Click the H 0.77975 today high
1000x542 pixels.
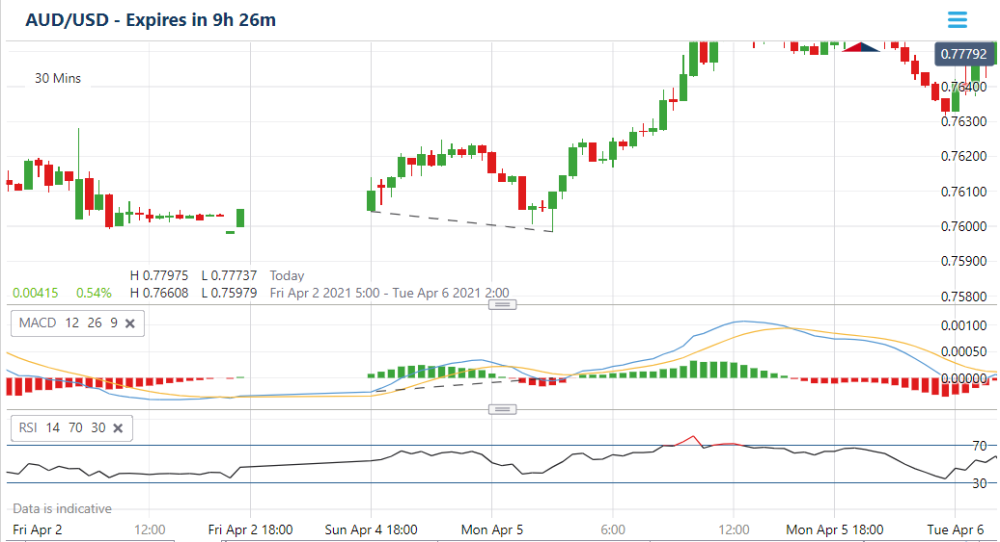click(159, 275)
